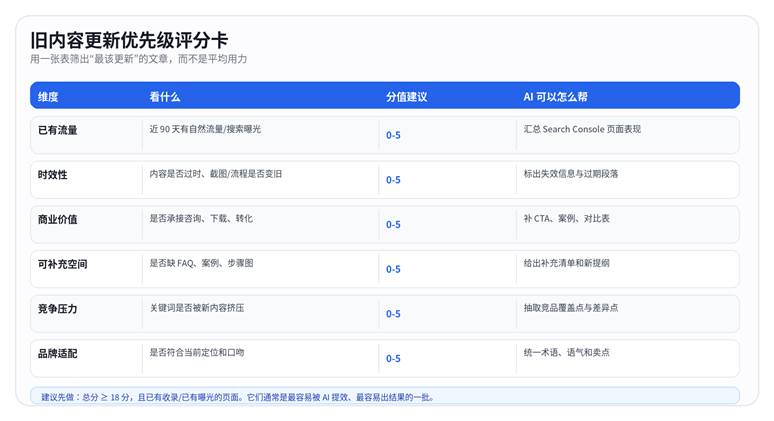774x421 pixels.
Task: Click the 商业价值 row label
Action: coord(58,219)
